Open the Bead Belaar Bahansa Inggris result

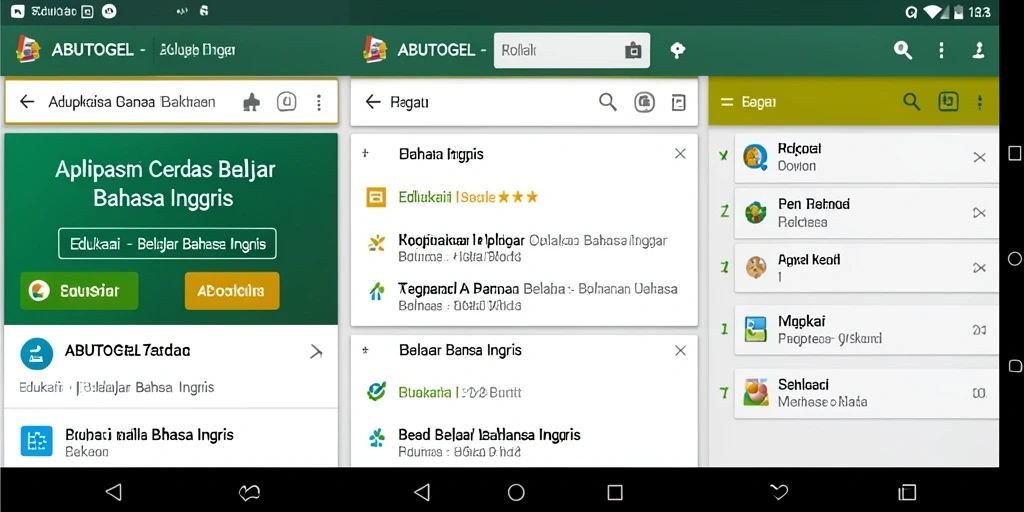524,442
